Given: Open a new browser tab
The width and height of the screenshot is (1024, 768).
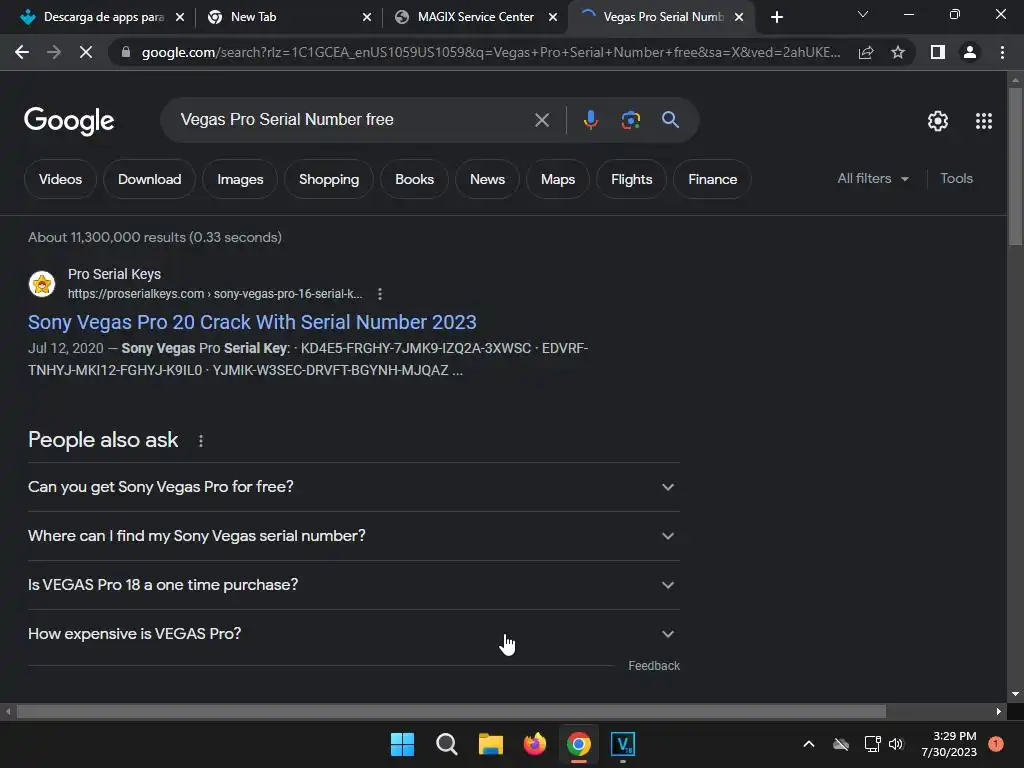Looking at the screenshot, I should 776,17.
